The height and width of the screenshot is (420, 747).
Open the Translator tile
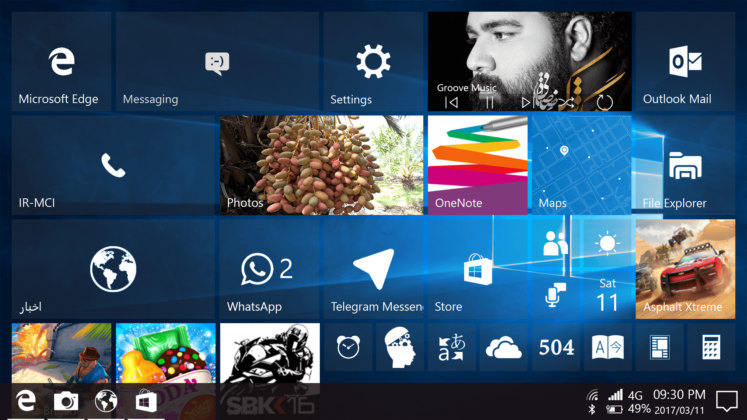tap(452, 347)
